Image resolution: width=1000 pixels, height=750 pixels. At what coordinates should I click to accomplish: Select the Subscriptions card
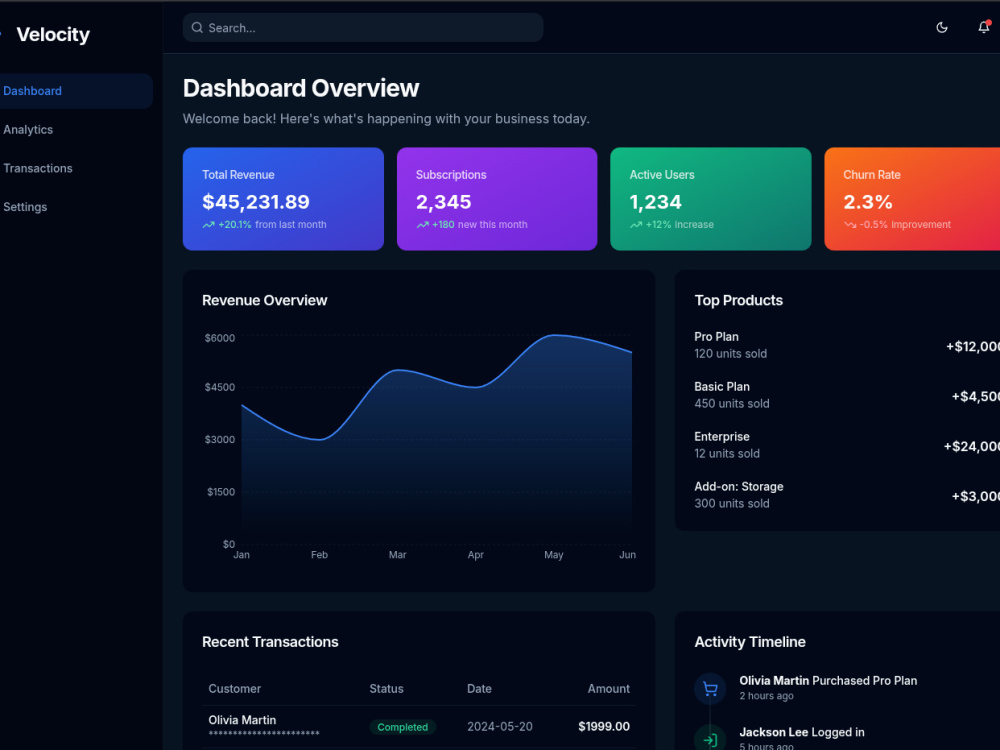pos(497,199)
